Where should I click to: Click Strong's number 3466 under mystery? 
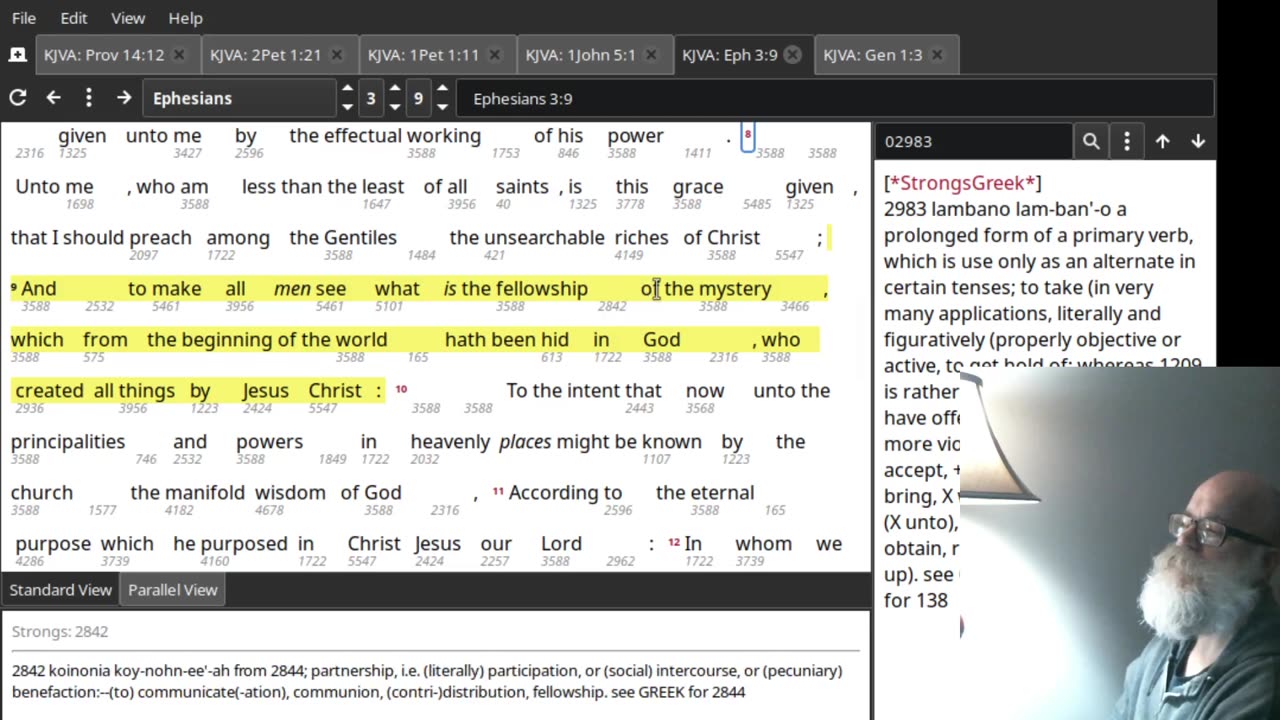pos(795,306)
